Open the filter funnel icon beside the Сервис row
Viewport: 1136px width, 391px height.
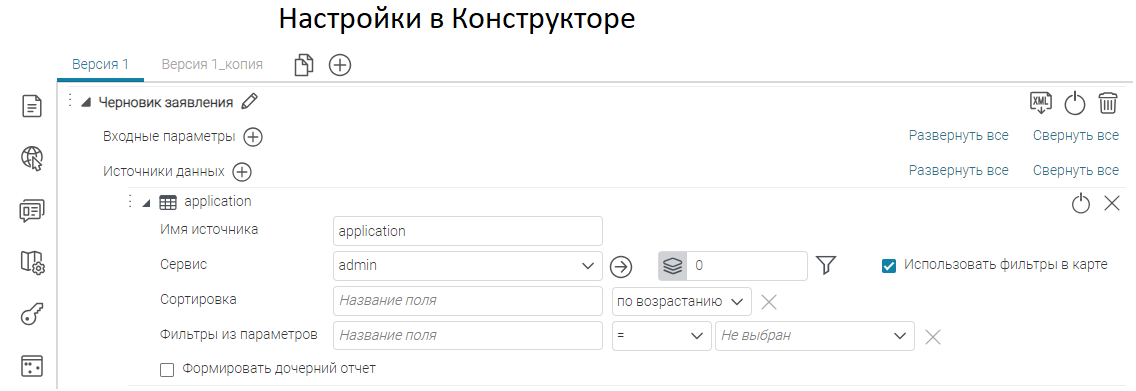click(x=826, y=266)
